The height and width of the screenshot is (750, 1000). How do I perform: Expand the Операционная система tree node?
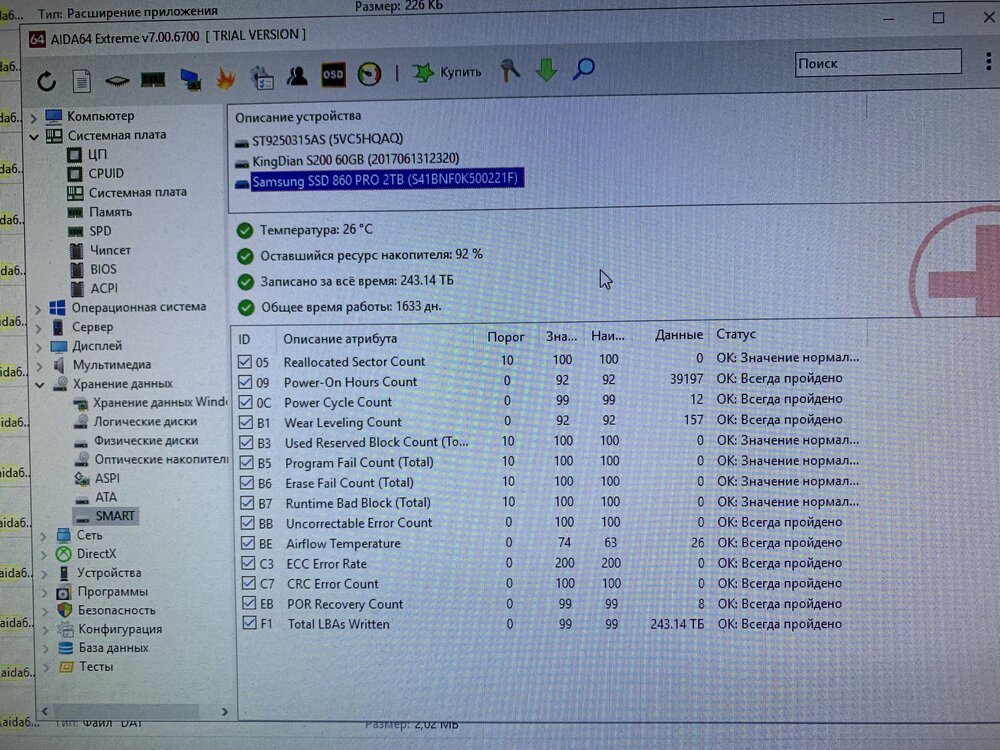[36, 308]
